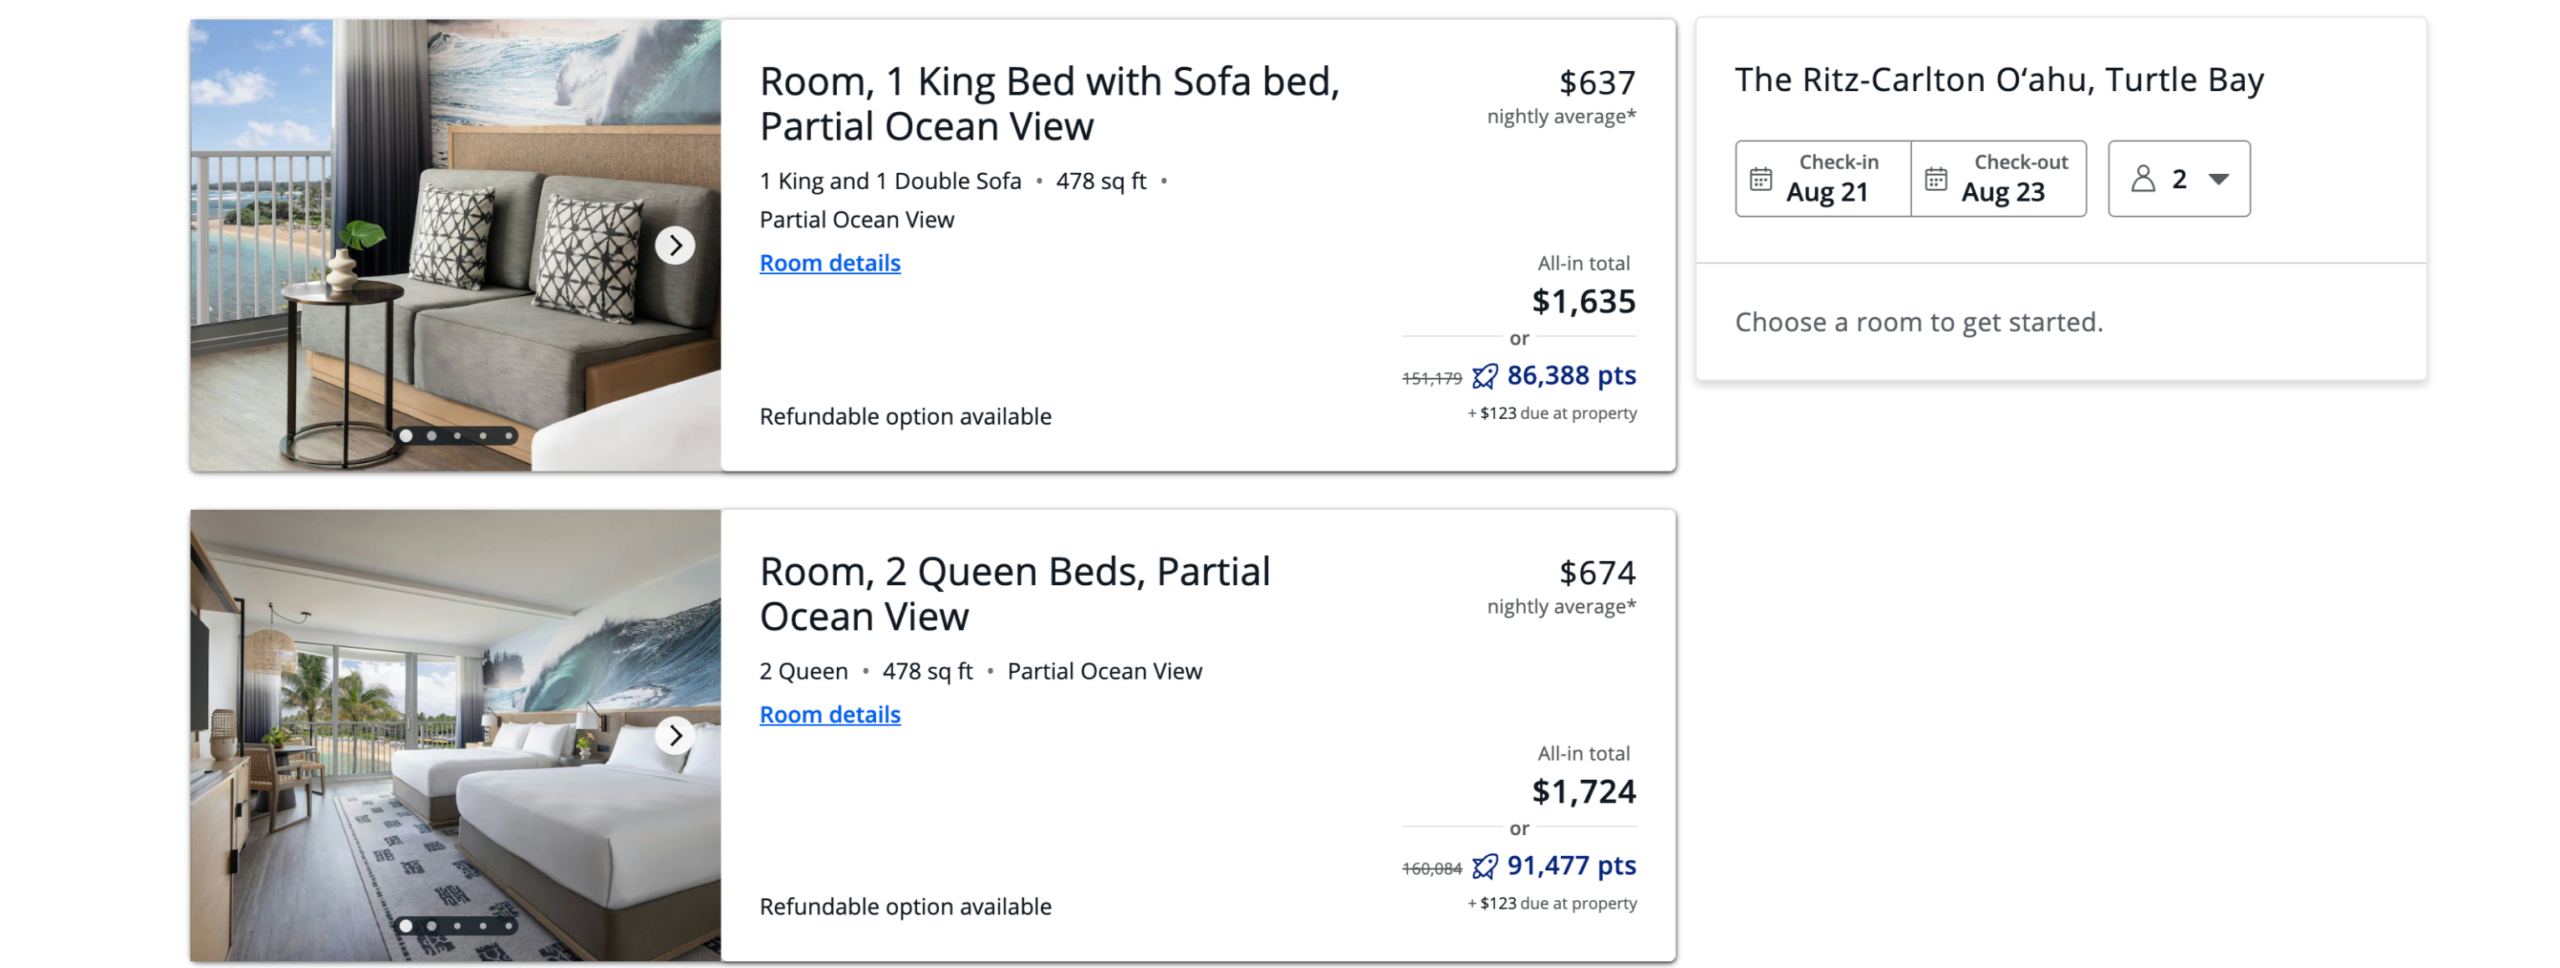Choose the $1,724 all-in total price
2560x968 pixels.
pos(1583,791)
